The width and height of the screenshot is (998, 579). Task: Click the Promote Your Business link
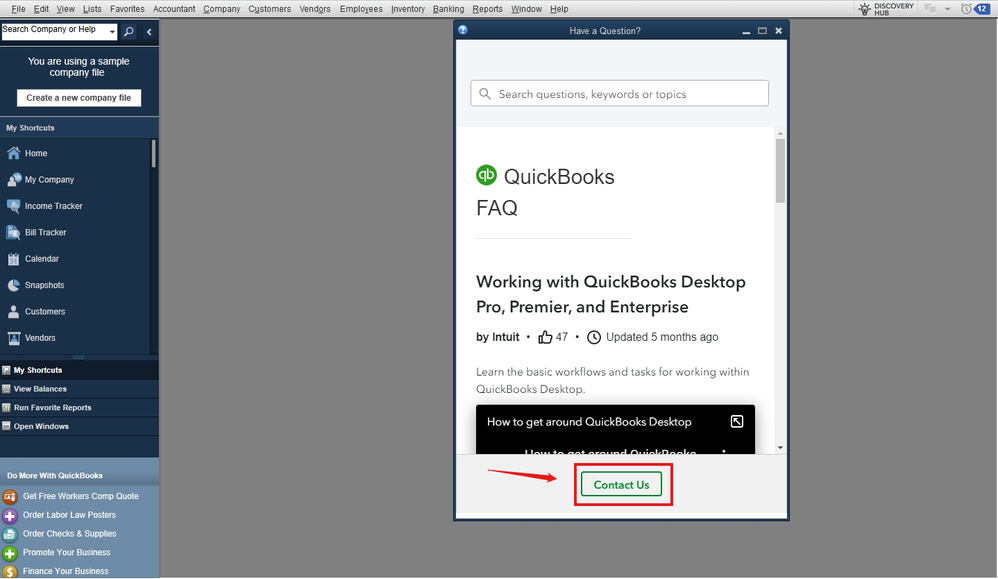tap(66, 552)
